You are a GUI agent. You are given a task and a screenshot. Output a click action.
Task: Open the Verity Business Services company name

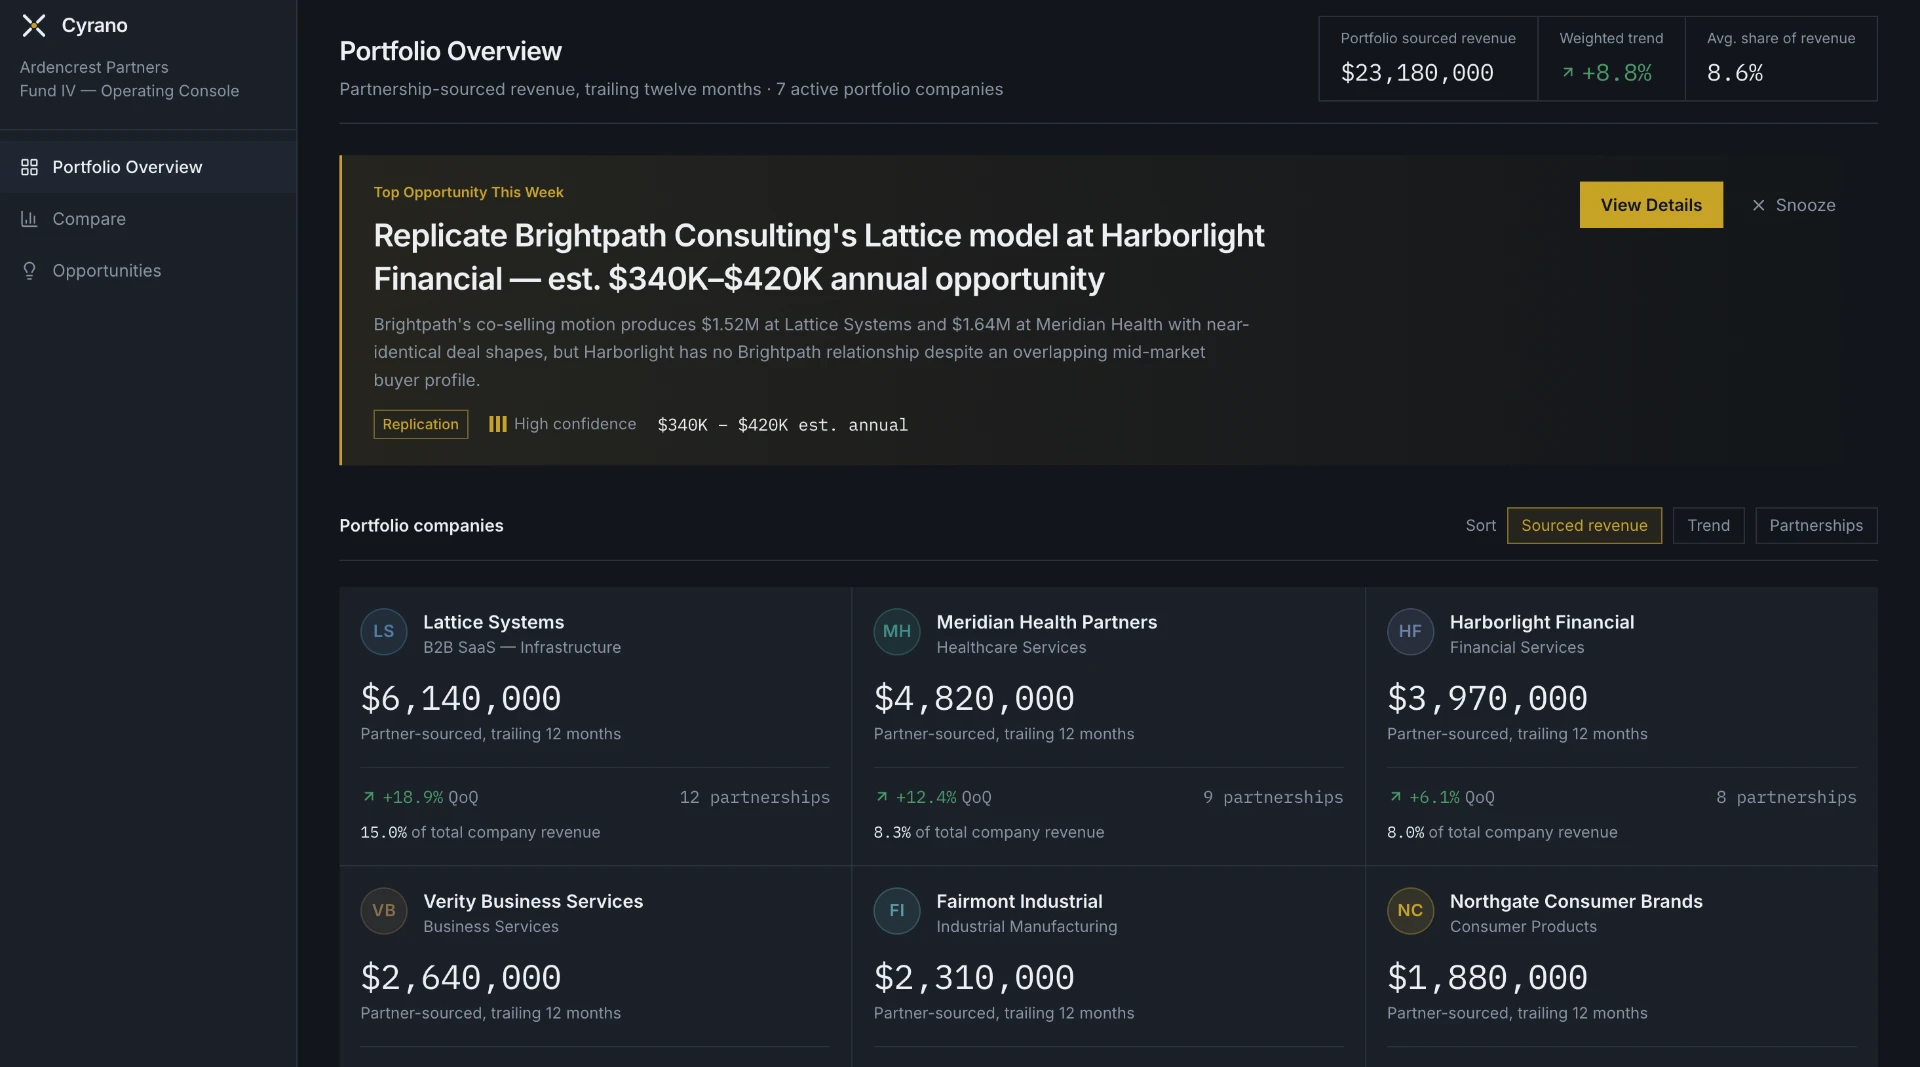click(x=533, y=901)
